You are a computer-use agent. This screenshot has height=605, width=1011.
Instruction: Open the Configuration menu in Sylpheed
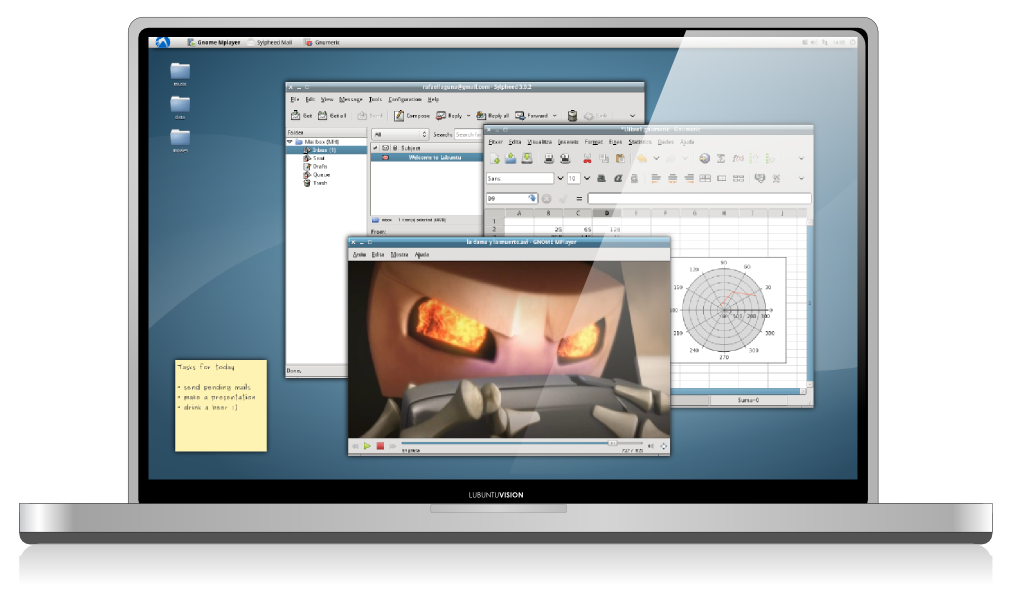pos(404,99)
